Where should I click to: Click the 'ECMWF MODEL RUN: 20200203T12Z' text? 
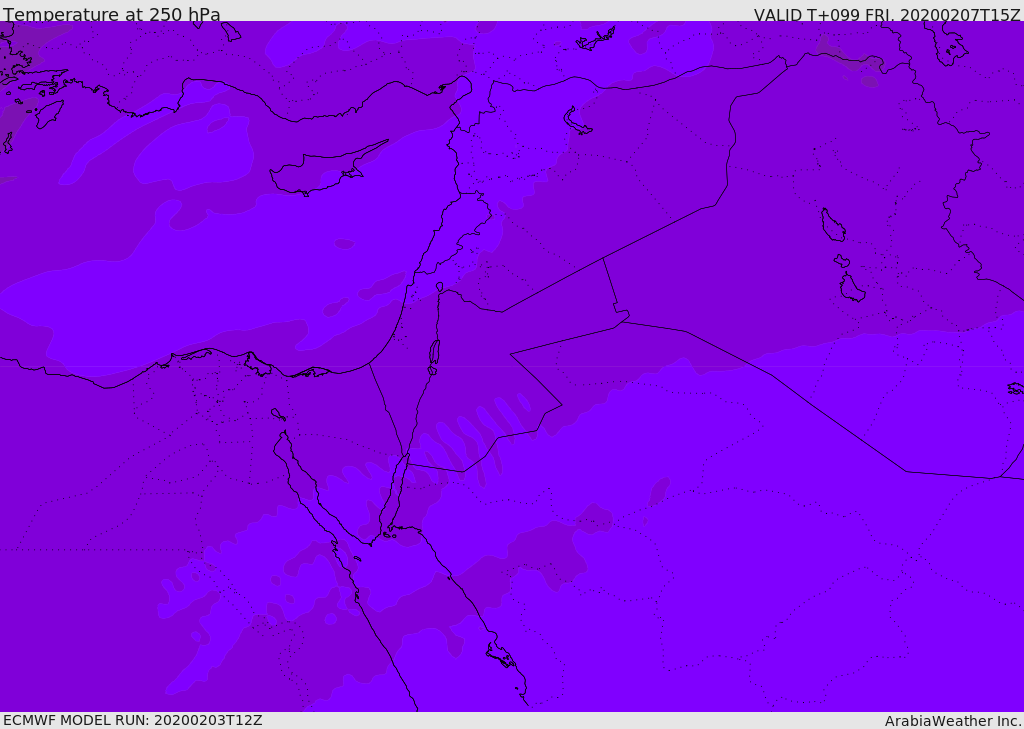pos(133,720)
